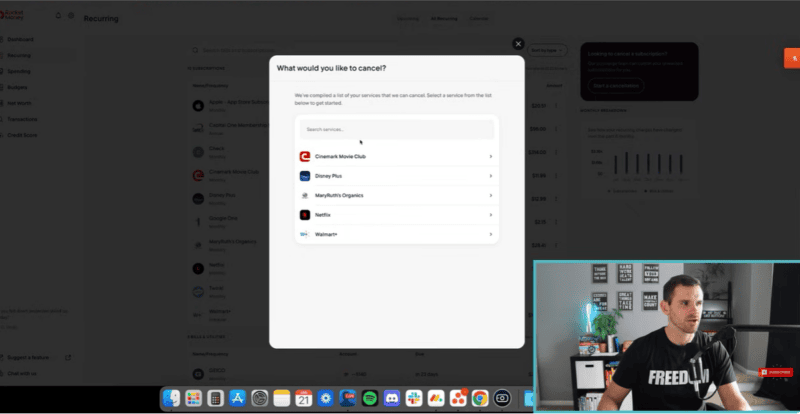Open Calendar from the dock
Viewport: 800px width, 414px height.
pyautogui.click(x=304, y=398)
